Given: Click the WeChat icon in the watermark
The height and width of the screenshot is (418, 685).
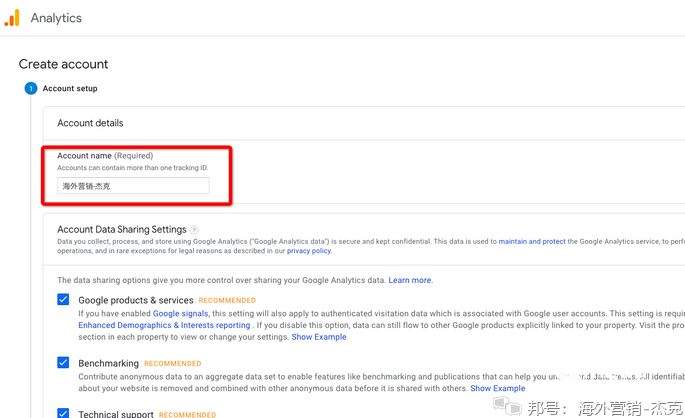Looking at the screenshot, I should [x=507, y=405].
